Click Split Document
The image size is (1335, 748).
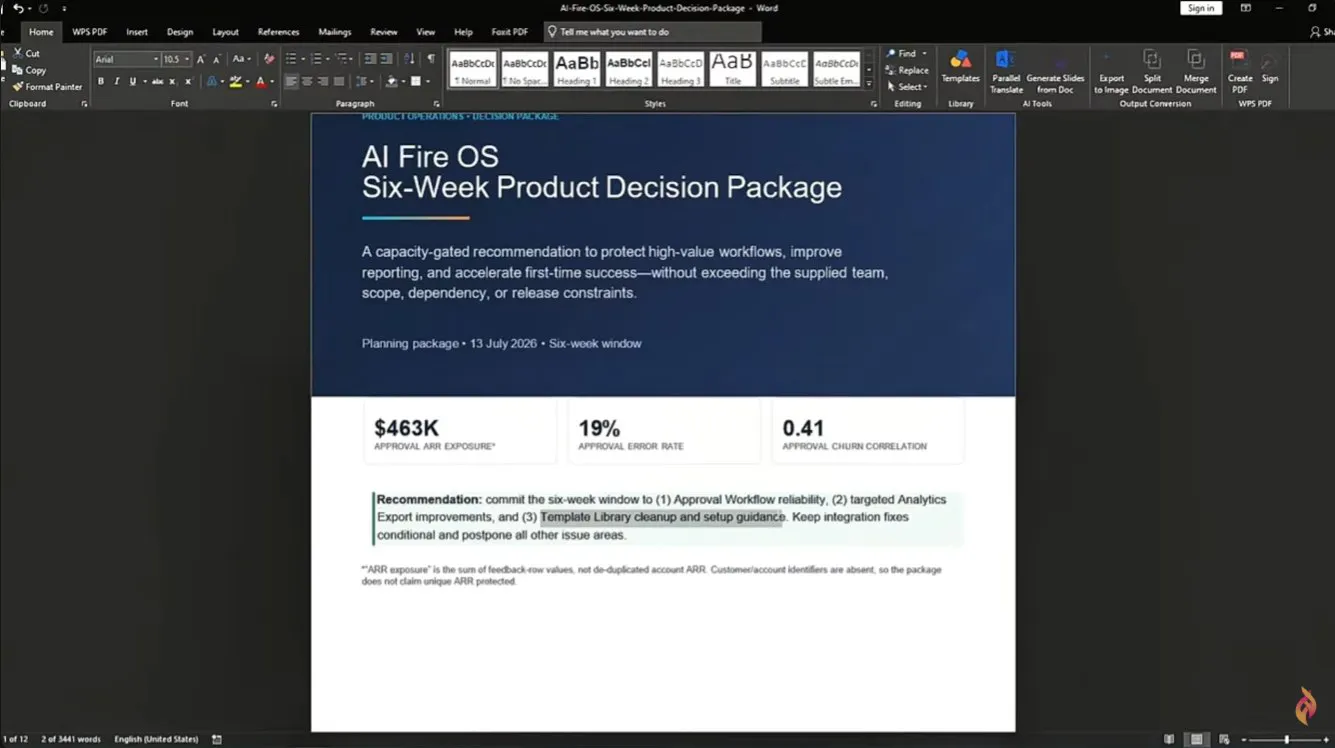point(1152,71)
